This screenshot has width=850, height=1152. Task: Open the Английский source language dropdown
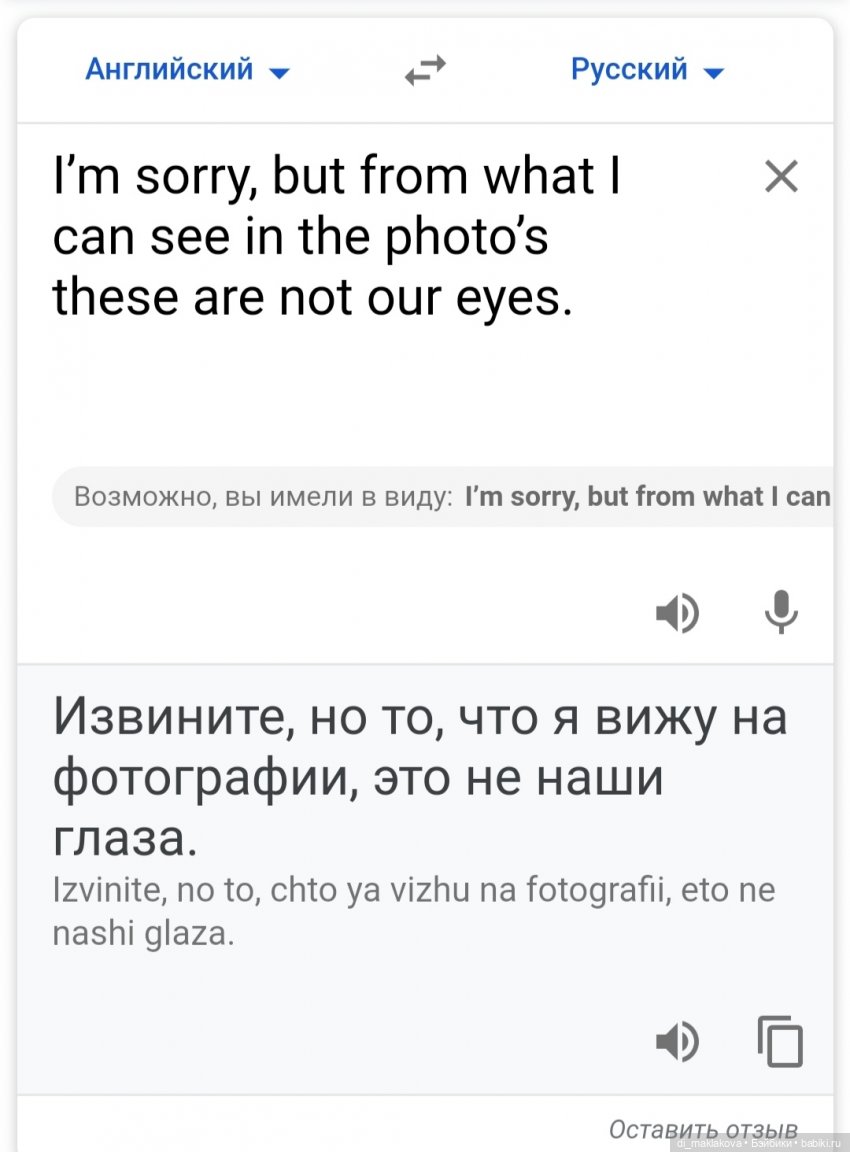coord(170,70)
